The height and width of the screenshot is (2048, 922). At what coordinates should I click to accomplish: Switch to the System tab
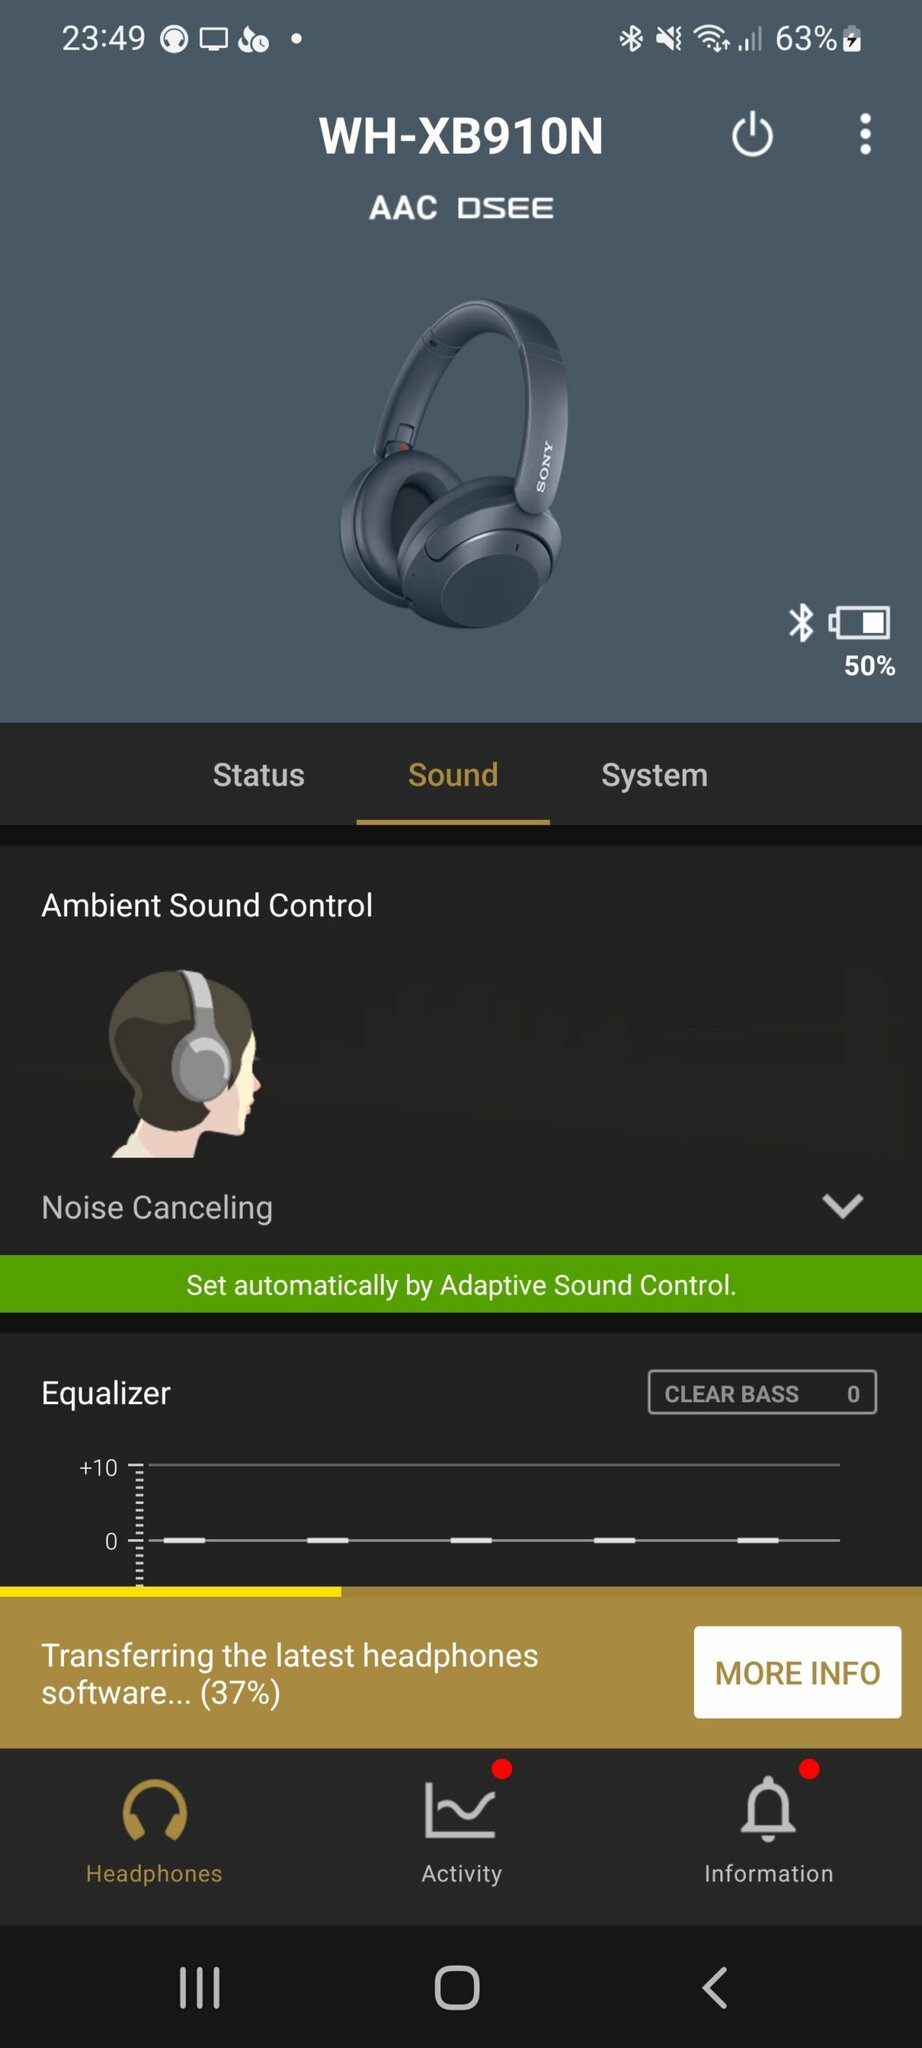coord(654,775)
